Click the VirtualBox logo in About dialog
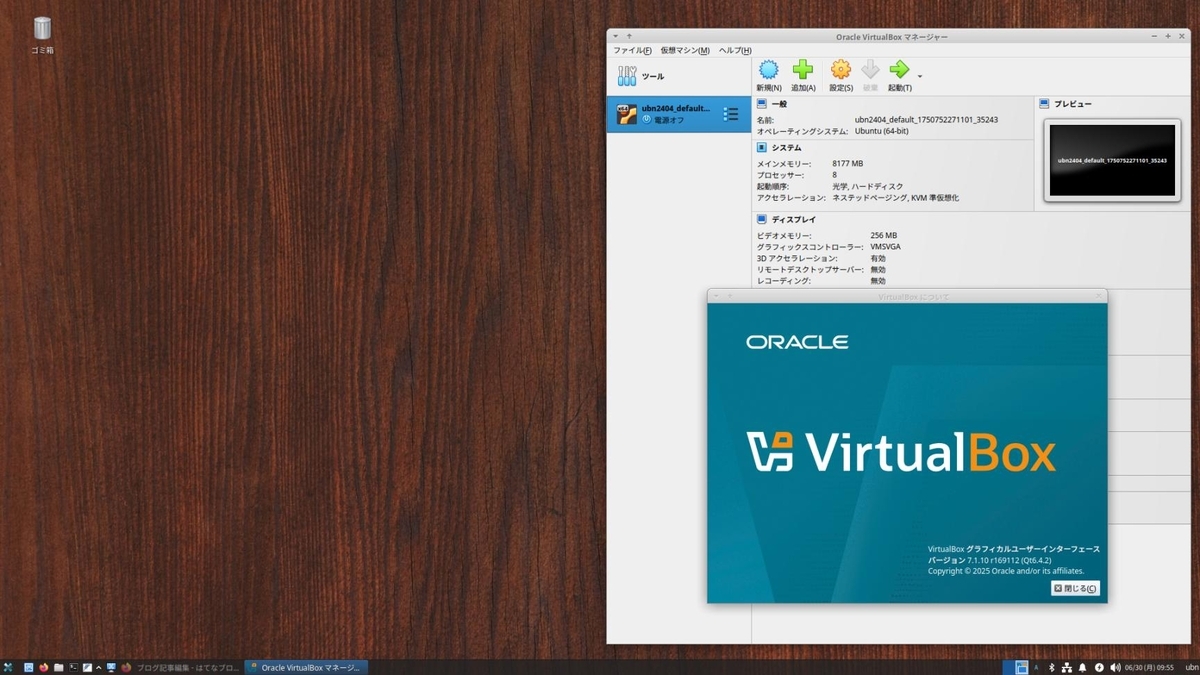The width and height of the screenshot is (1200, 675). (901, 452)
